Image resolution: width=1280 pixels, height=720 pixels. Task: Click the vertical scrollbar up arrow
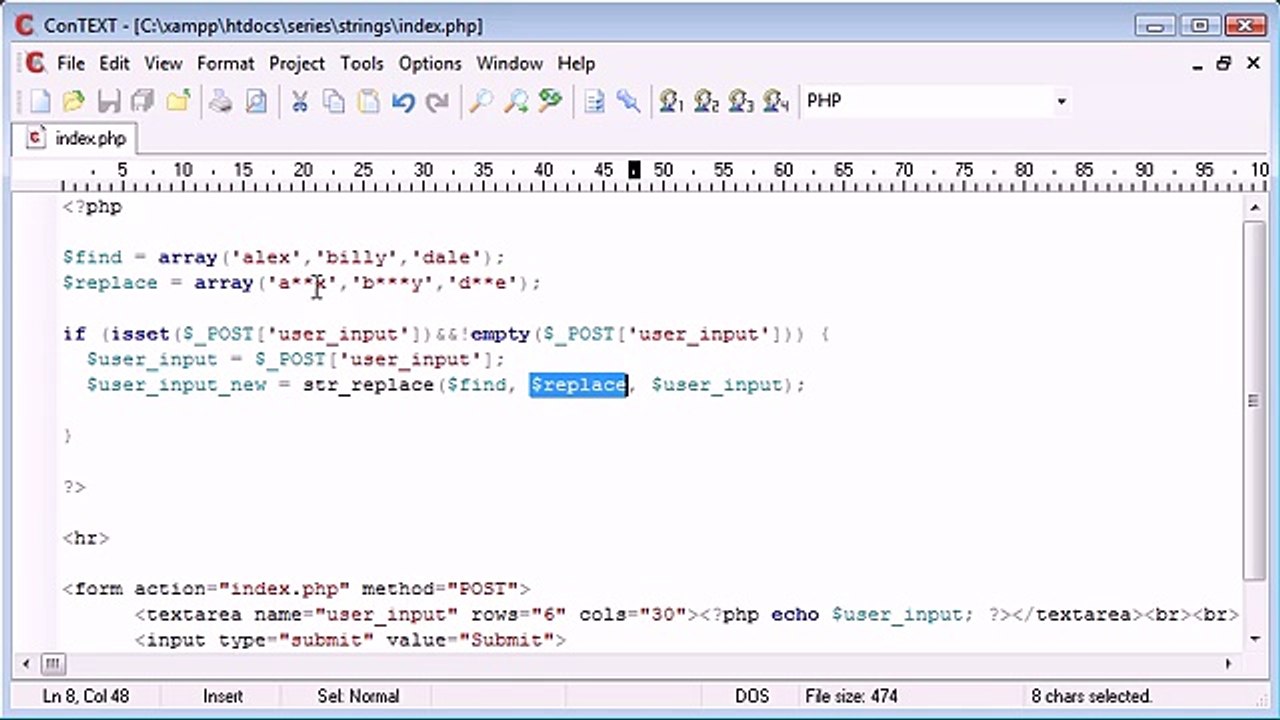coord(1254,206)
